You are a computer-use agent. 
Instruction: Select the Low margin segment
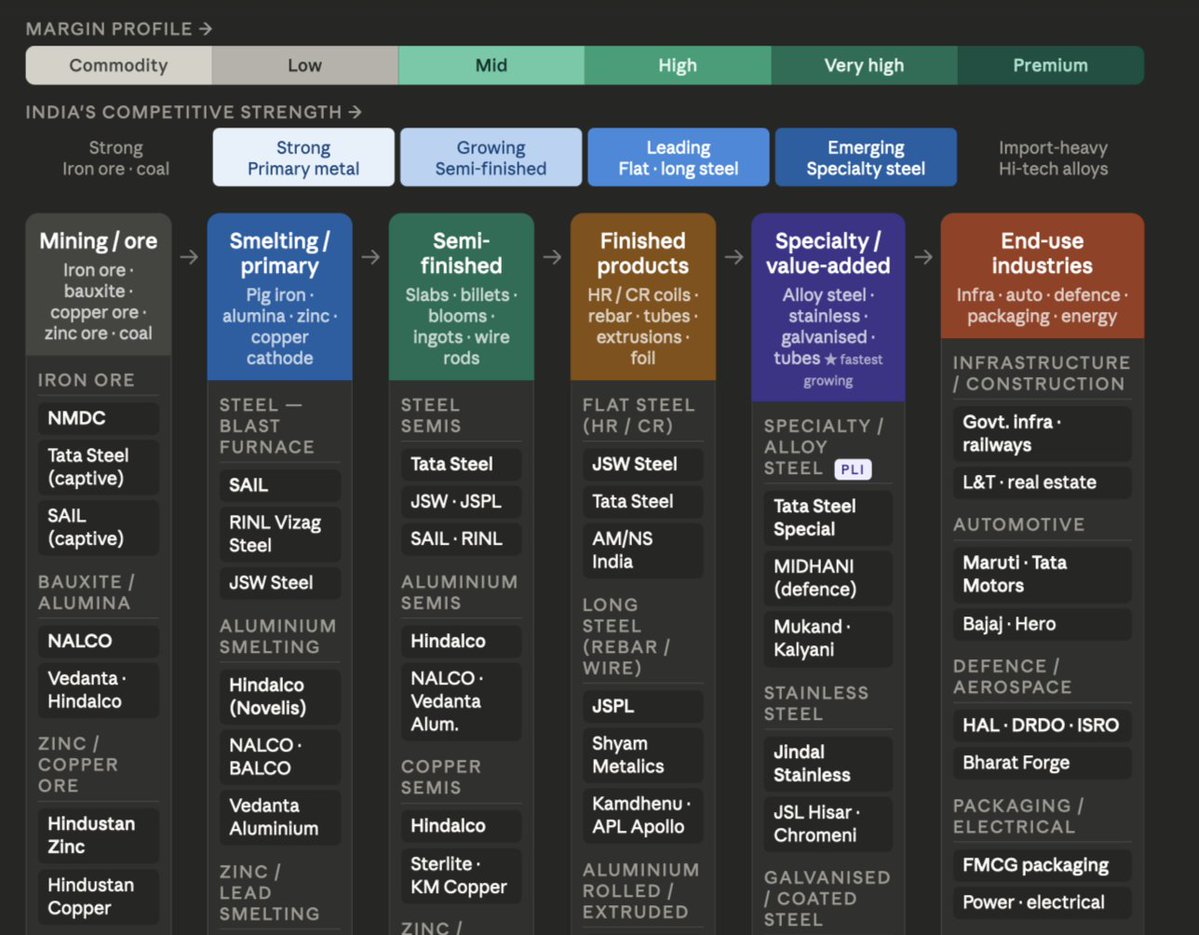click(x=305, y=66)
